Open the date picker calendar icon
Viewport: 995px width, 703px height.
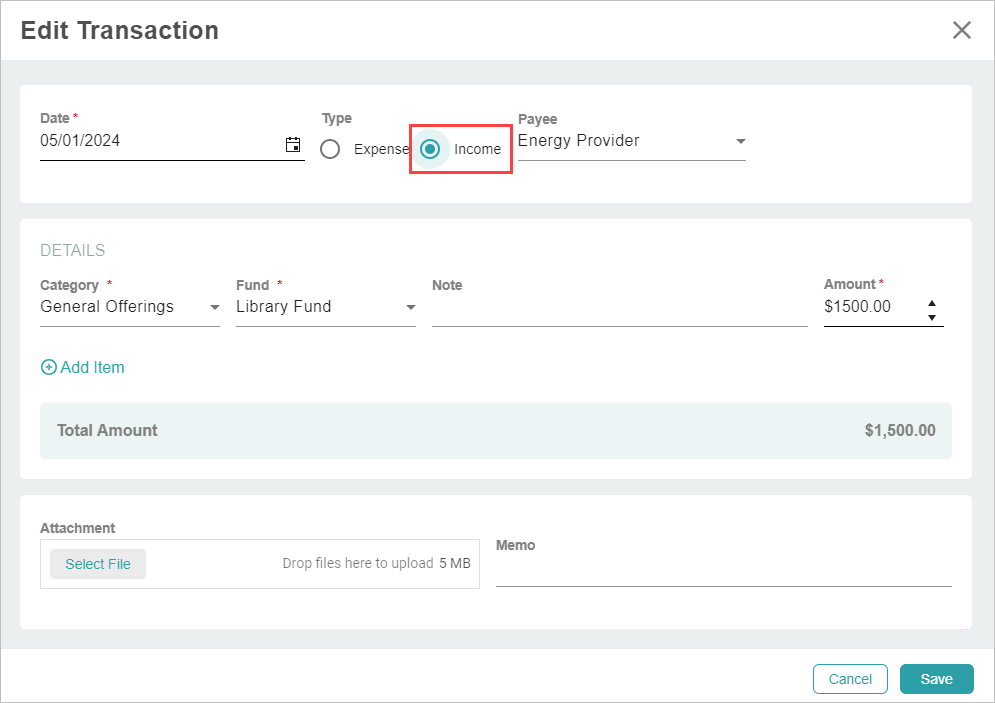pyautogui.click(x=293, y=145)
